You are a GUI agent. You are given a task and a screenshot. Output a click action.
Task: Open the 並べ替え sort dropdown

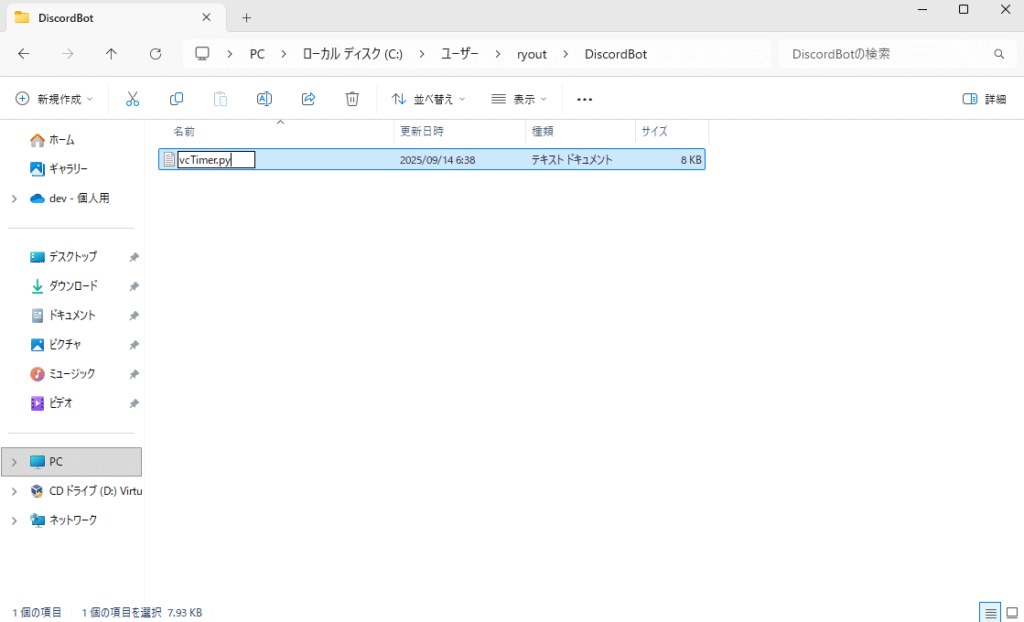(x=428, y=99)
